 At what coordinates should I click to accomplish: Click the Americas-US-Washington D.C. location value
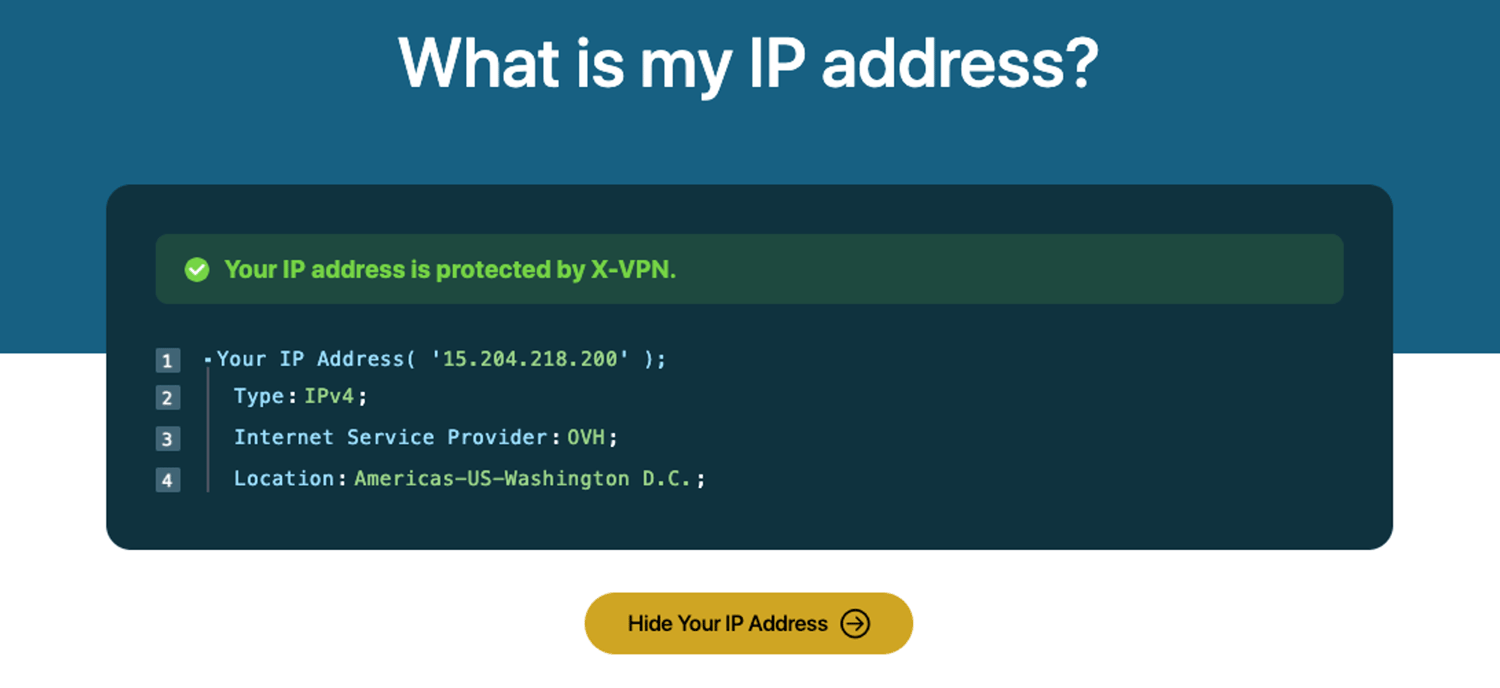523,479
